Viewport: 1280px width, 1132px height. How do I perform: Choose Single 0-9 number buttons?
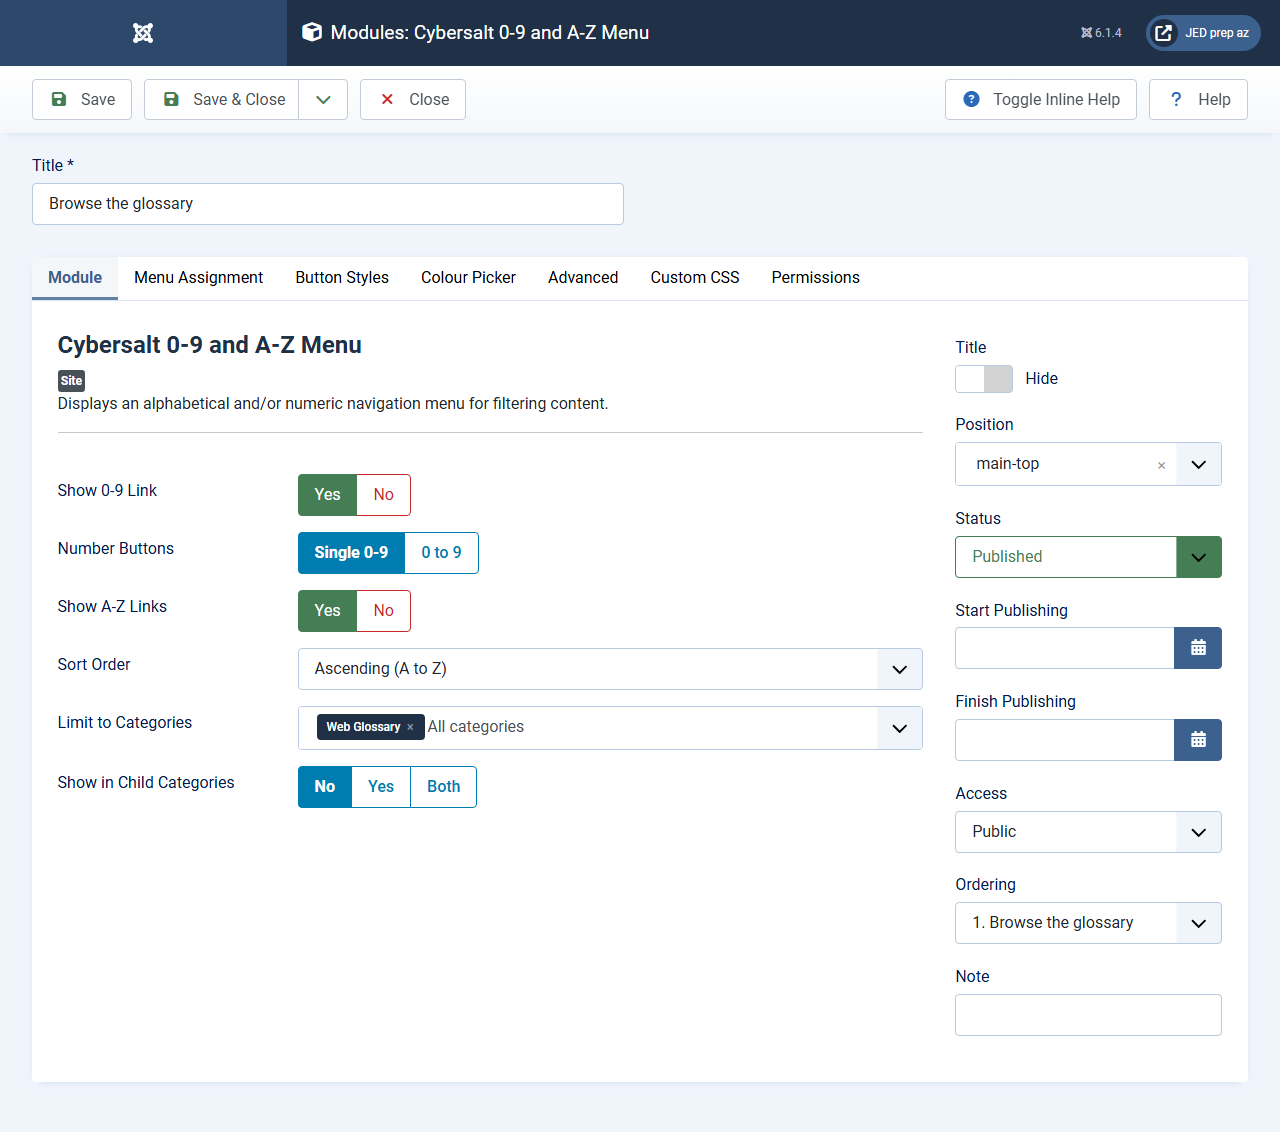[351, 553]
